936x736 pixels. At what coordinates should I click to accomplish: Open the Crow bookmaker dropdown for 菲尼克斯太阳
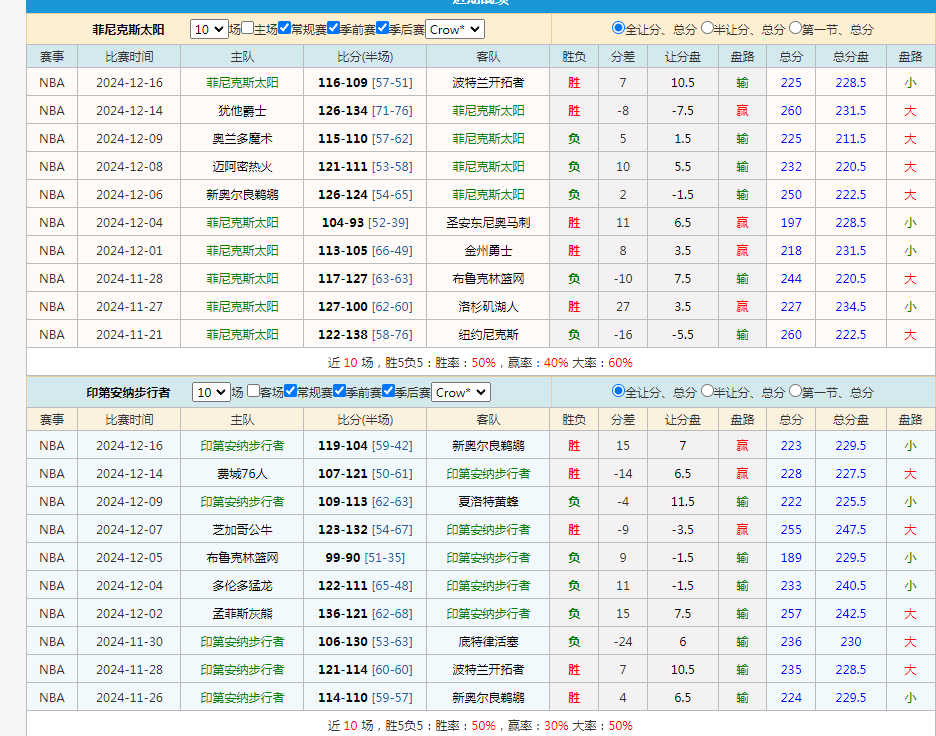457,30
